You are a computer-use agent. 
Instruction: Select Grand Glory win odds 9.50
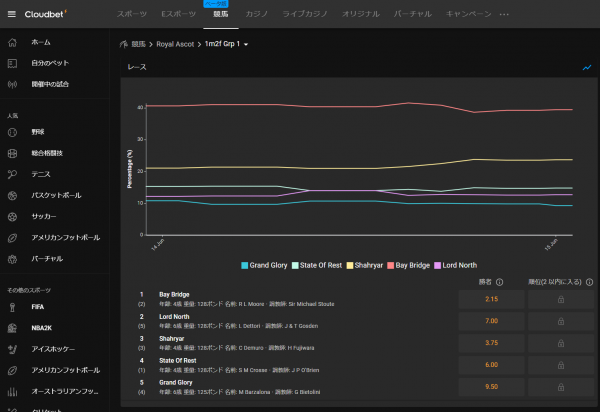pos(491,387)
